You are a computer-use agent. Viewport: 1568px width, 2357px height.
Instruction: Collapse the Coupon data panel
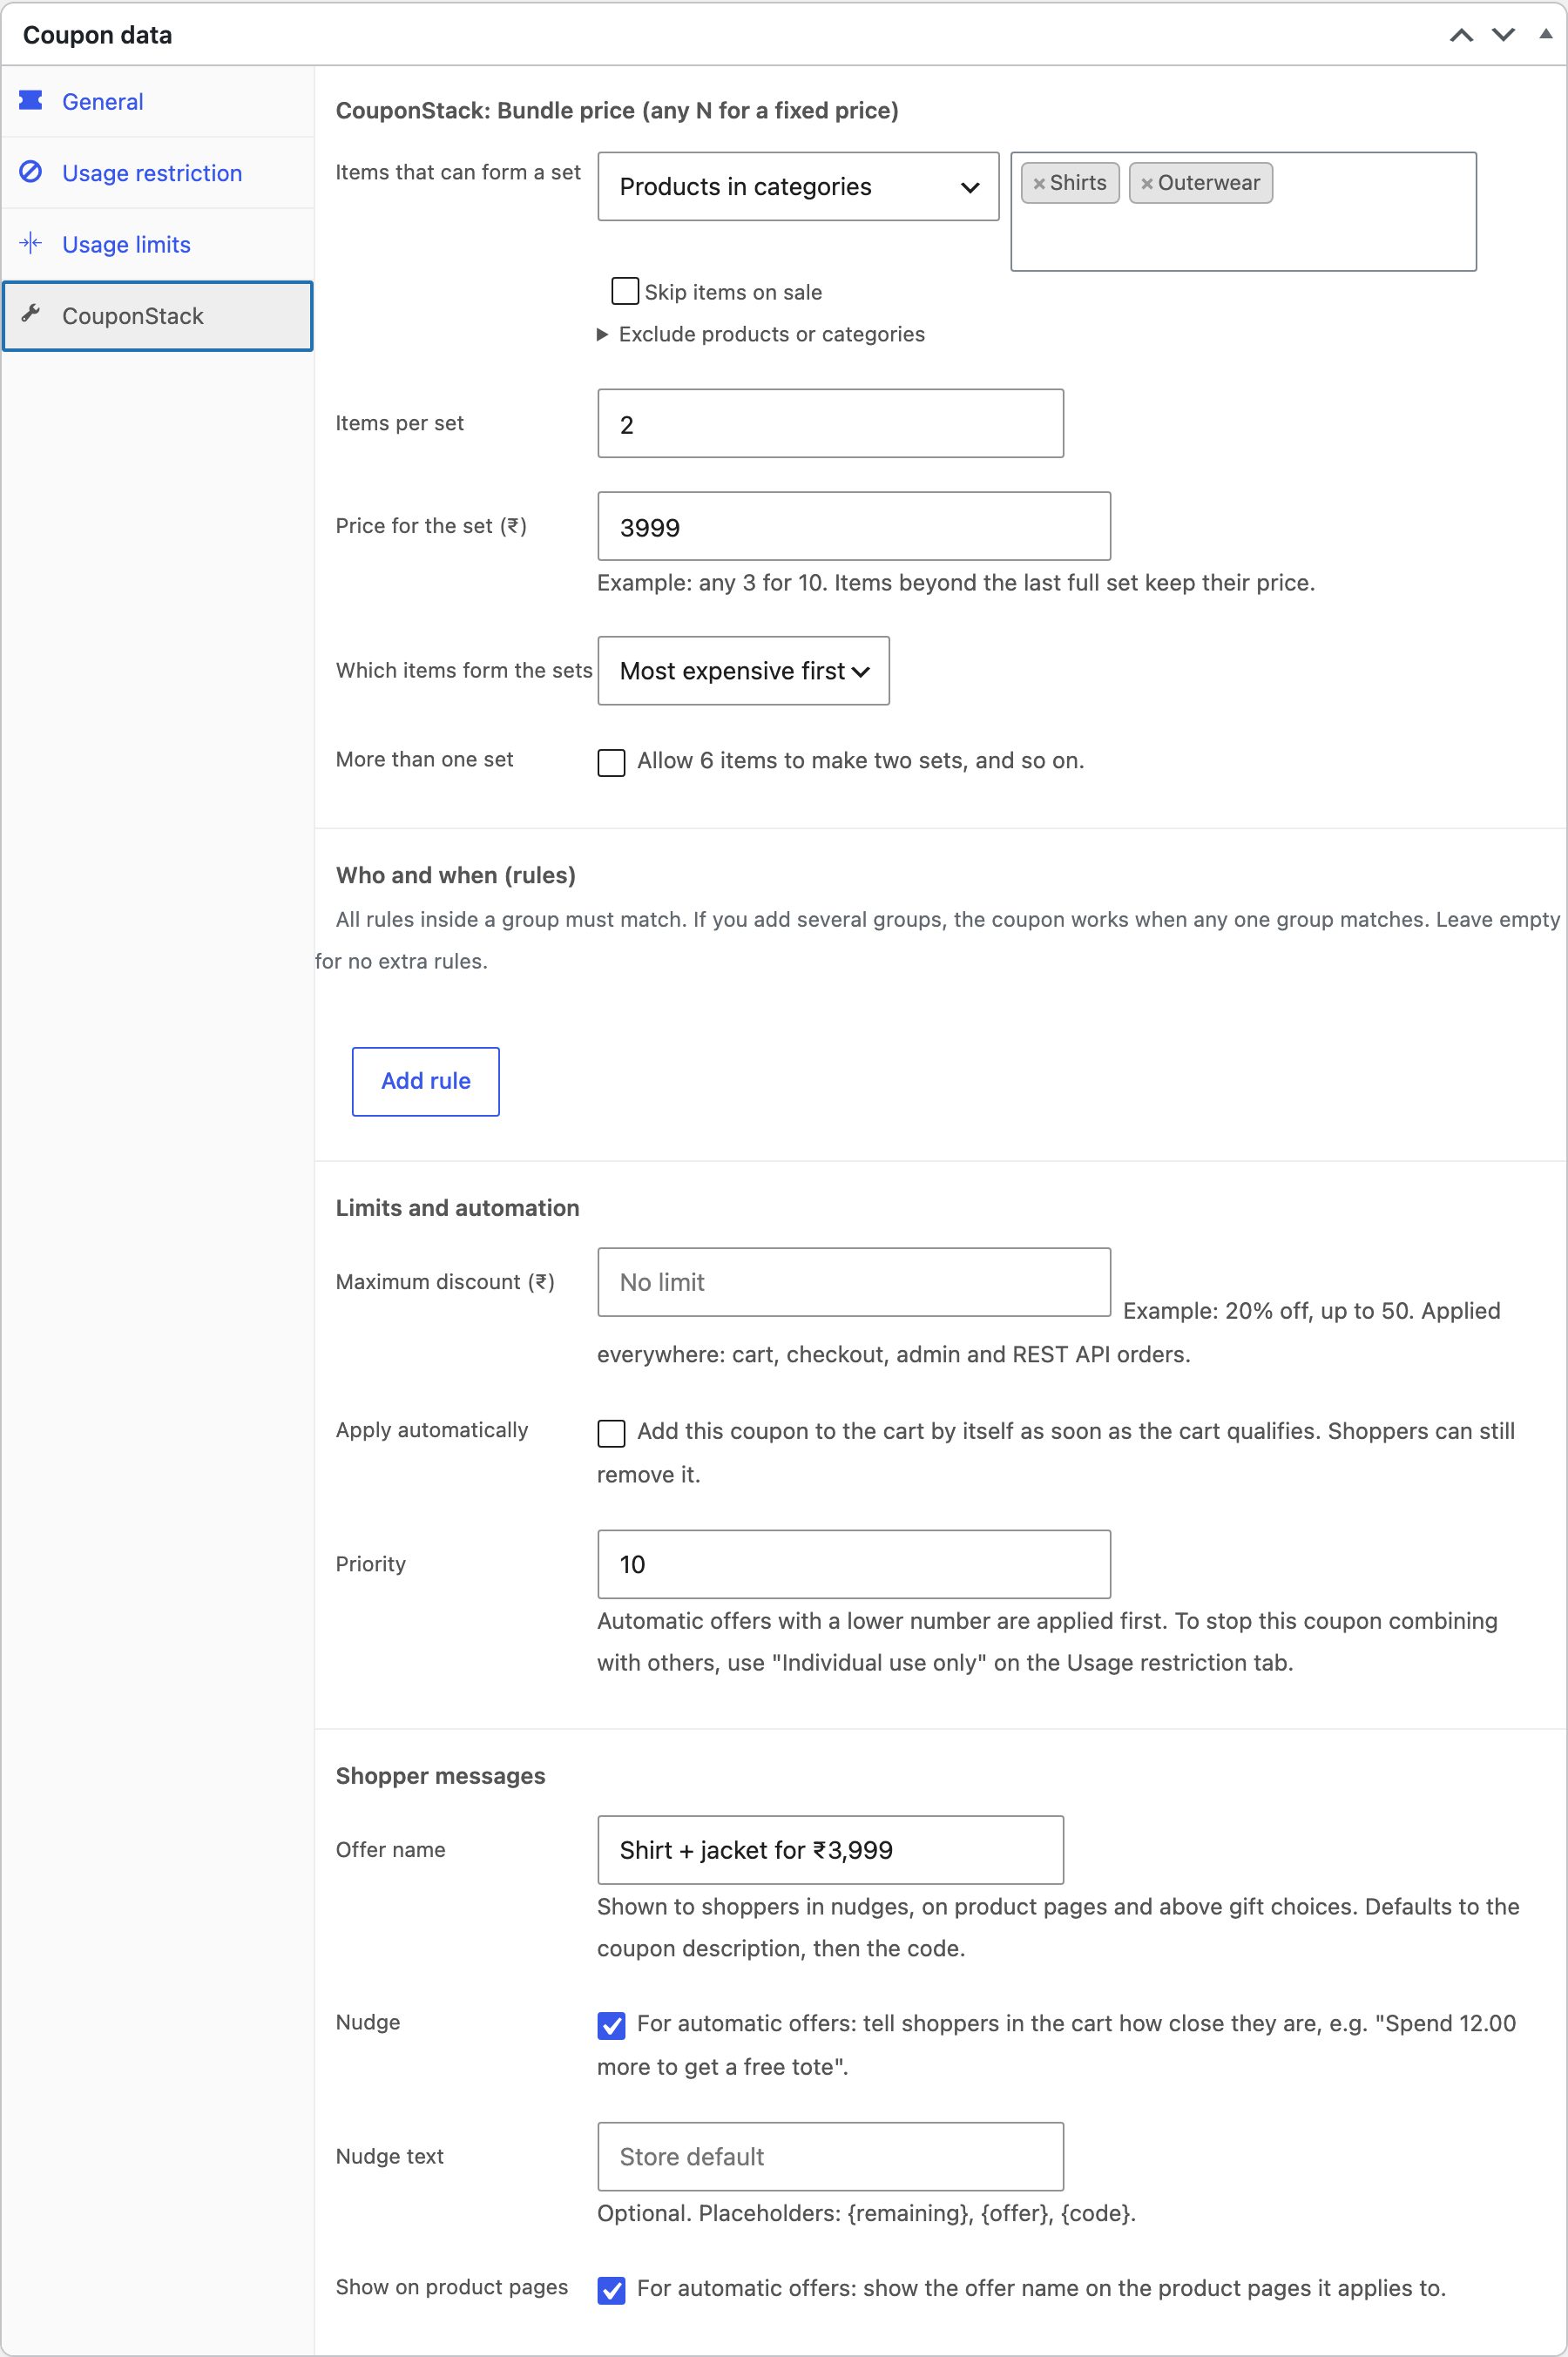[x=1545, y=34]
